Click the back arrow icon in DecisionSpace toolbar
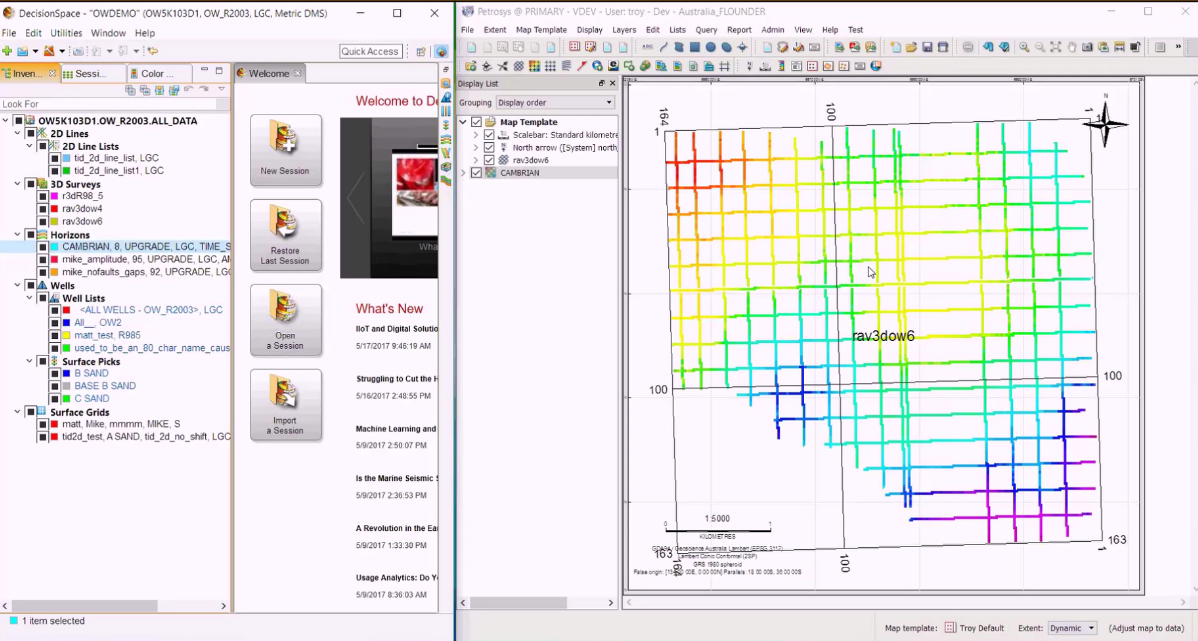Screen dimensions: 1198x641 click(153, 51)
